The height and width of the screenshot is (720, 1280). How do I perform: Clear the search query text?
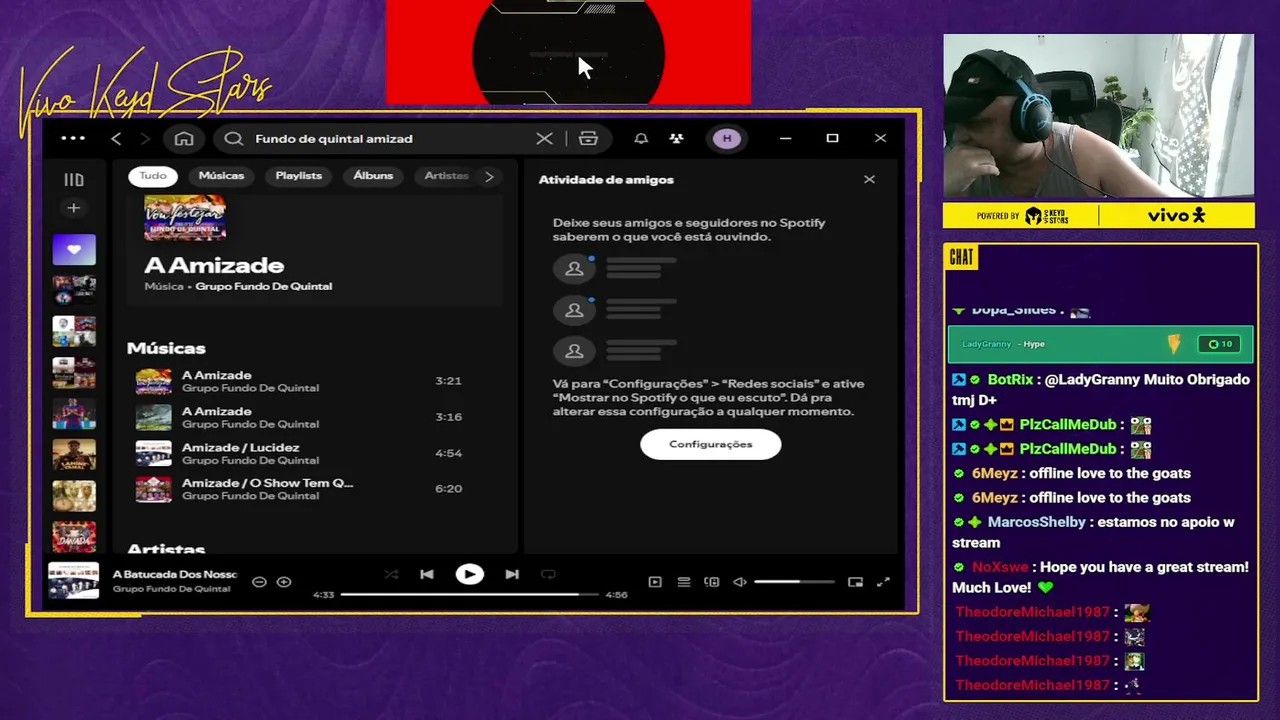click(544, 139)
